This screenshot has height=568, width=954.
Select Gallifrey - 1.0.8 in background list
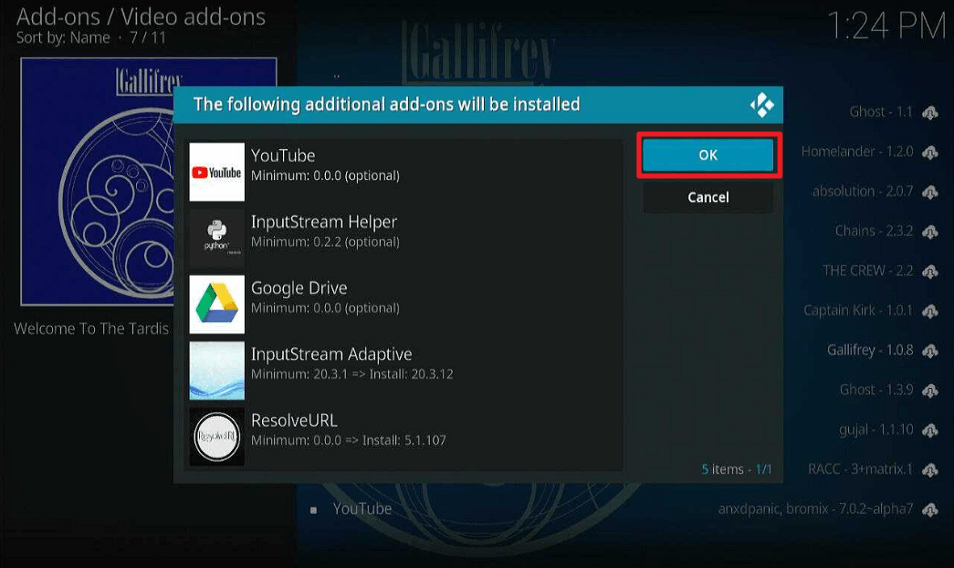point(870,350)
